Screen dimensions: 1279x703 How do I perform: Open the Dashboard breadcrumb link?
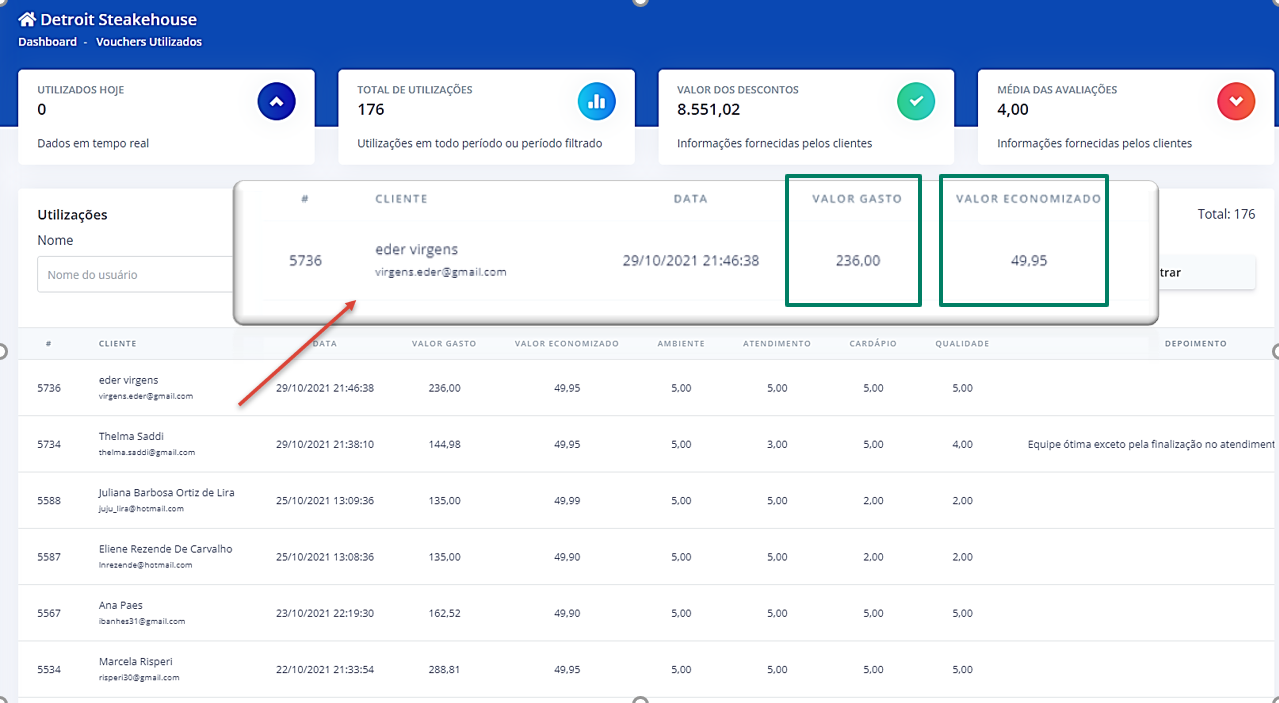47,42
